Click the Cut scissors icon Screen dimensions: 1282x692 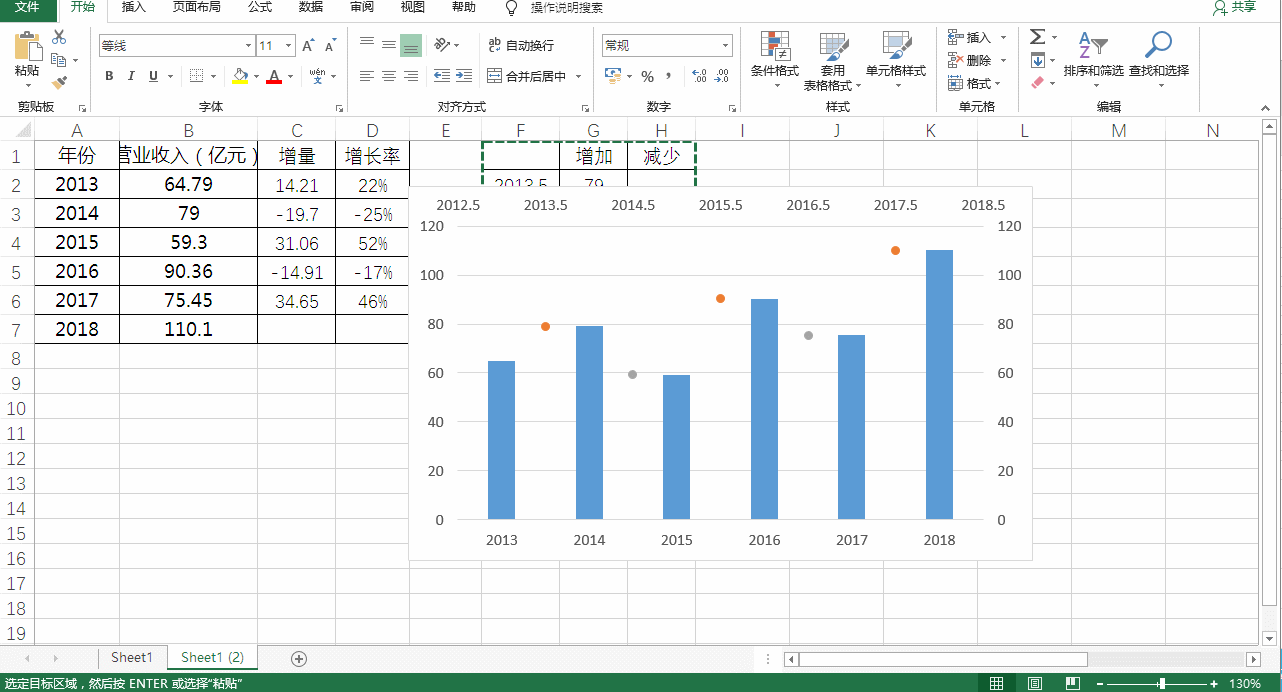[59, 37]
